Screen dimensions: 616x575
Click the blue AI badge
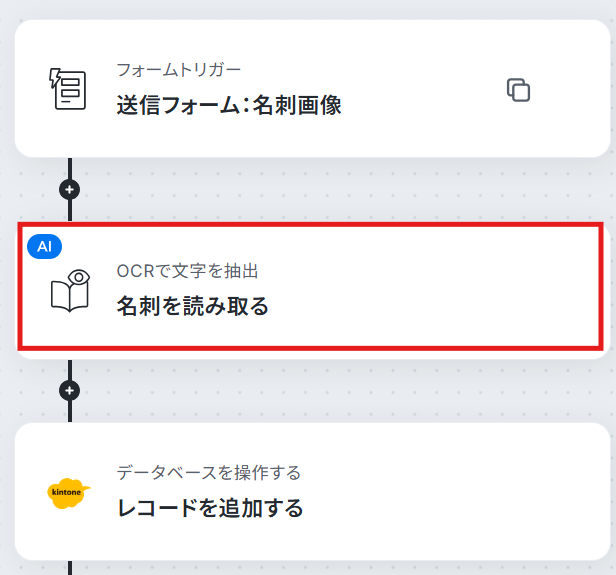(x=44, y=247)
